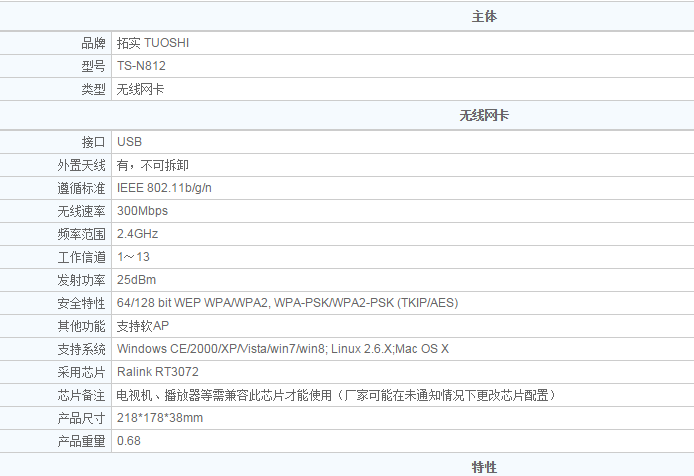The image size is (694, 476).
Task: Click the working channel value 1～13
Action: tap(133, 257)
